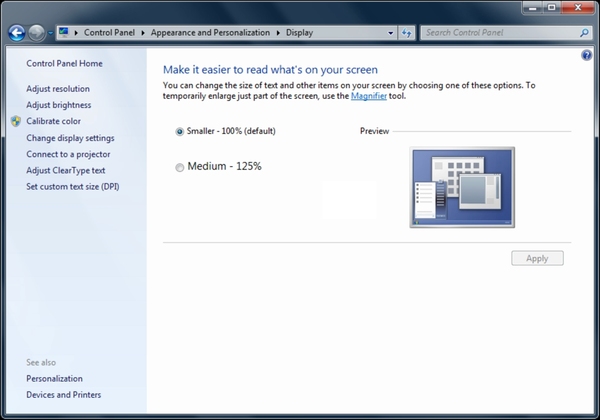The height and width of the screenshot is (420, 600).
Task: Minimize the Display window
Action: point(533,7)
